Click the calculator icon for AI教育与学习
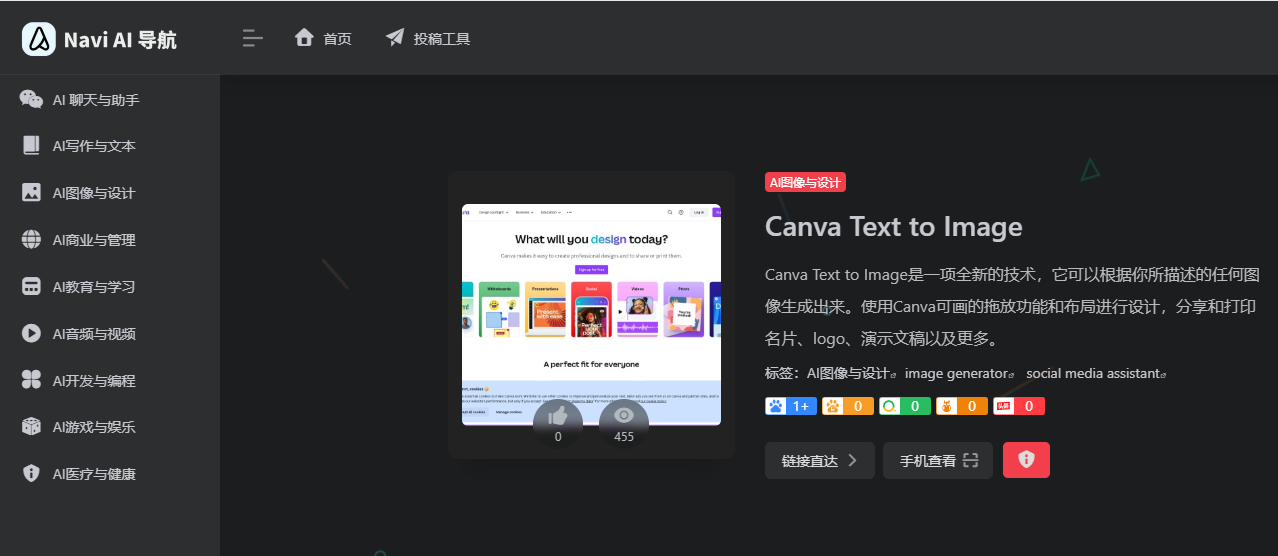This screenshot has height=556, width=1278. 32,287
